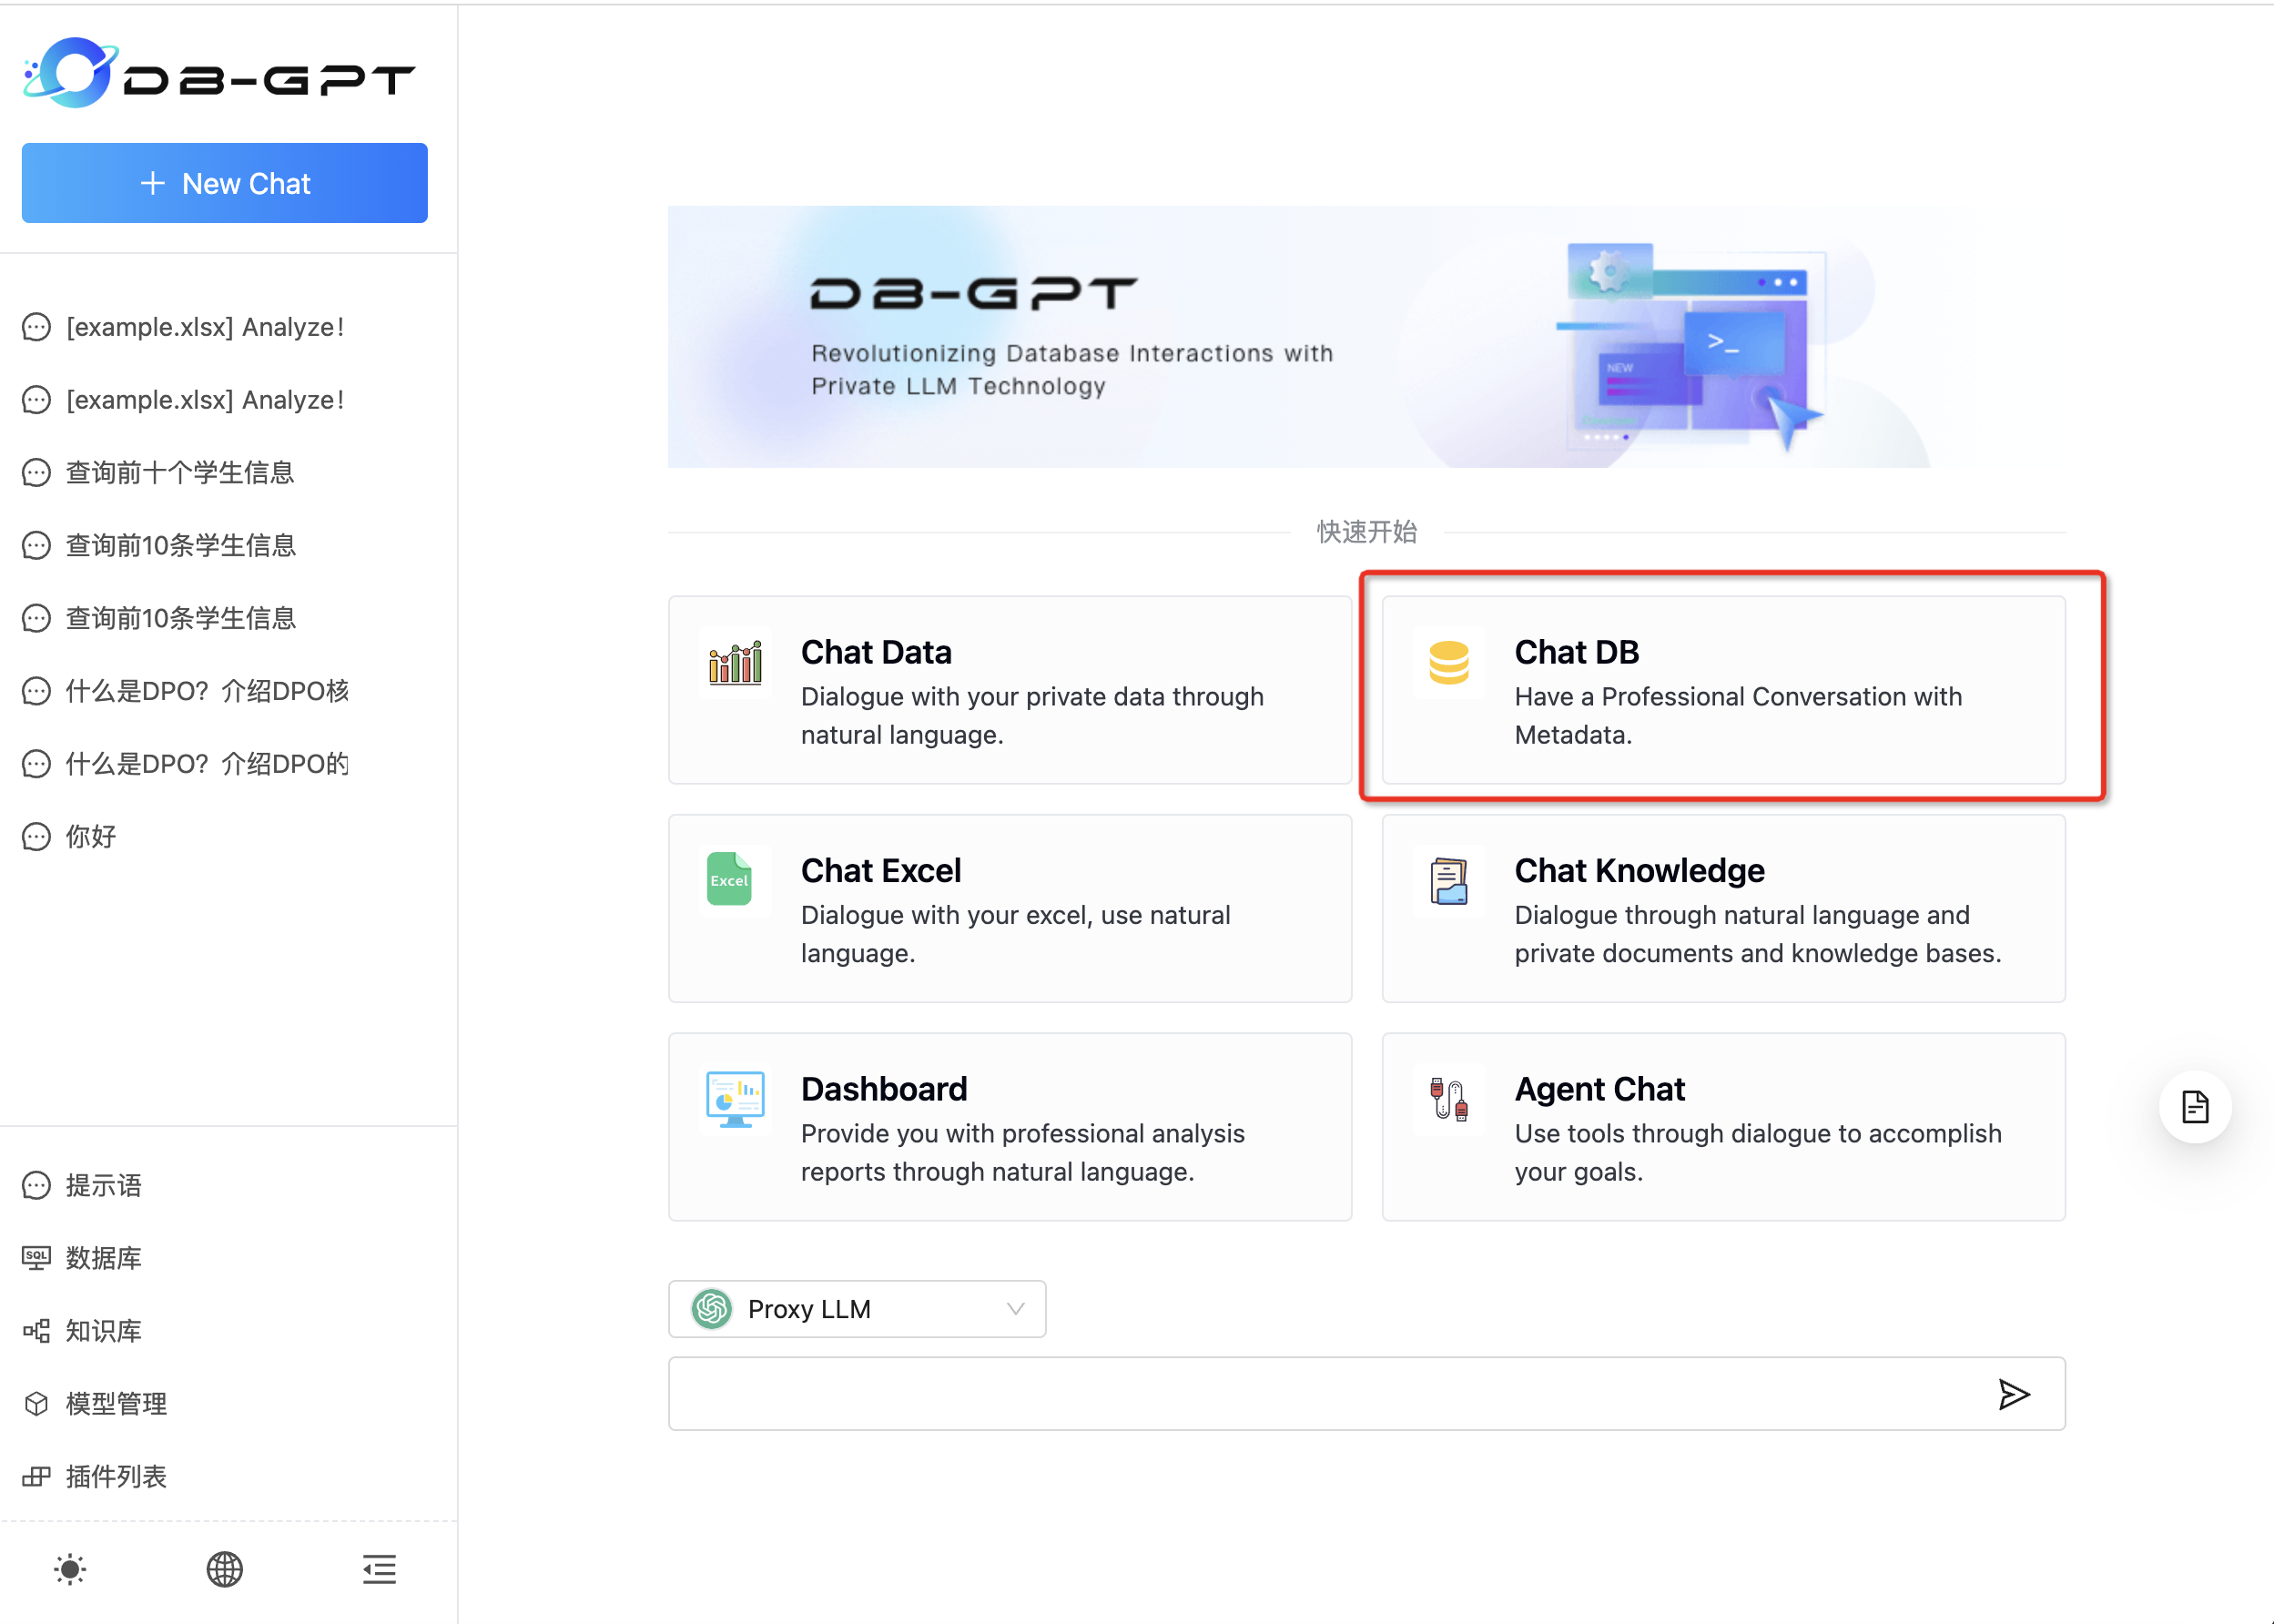Click the New Chat button
This screenshot has height=1624, width=2274.
tap(225, 183)
